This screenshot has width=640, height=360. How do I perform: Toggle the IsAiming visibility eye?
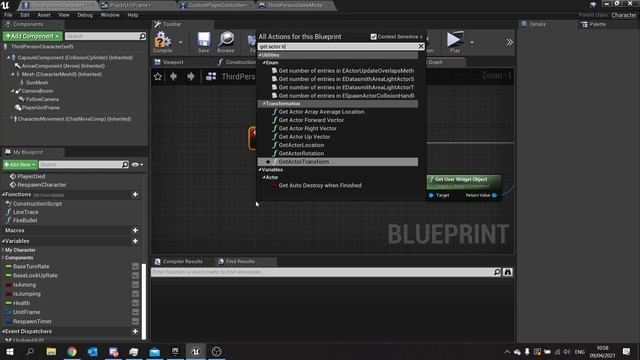[136, 285]
